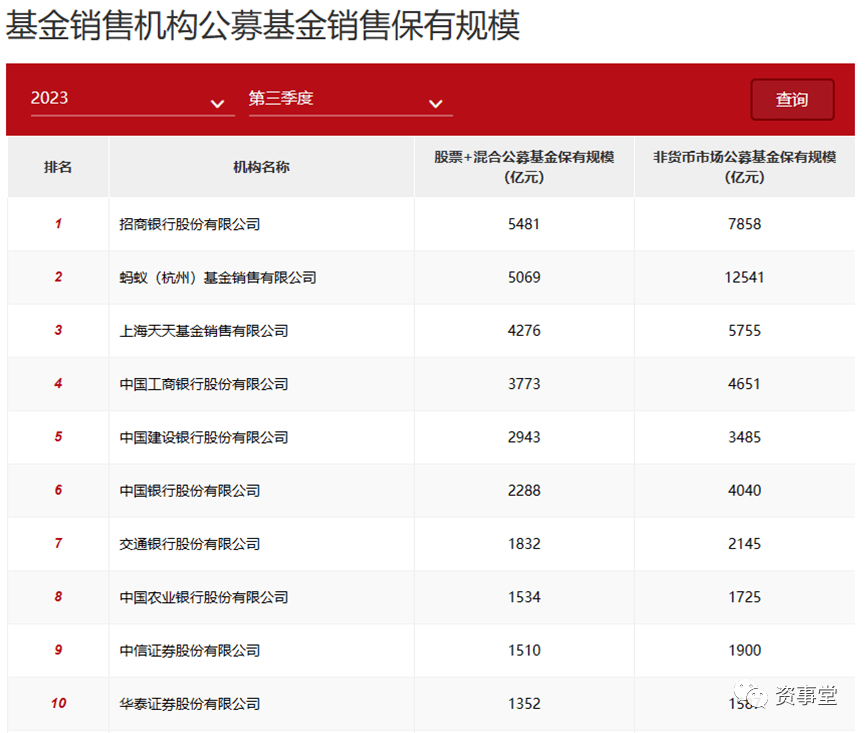Click the 非货币市场公募基金保有规模 column header
Screen dimensions: 865x733
[744, 167]
